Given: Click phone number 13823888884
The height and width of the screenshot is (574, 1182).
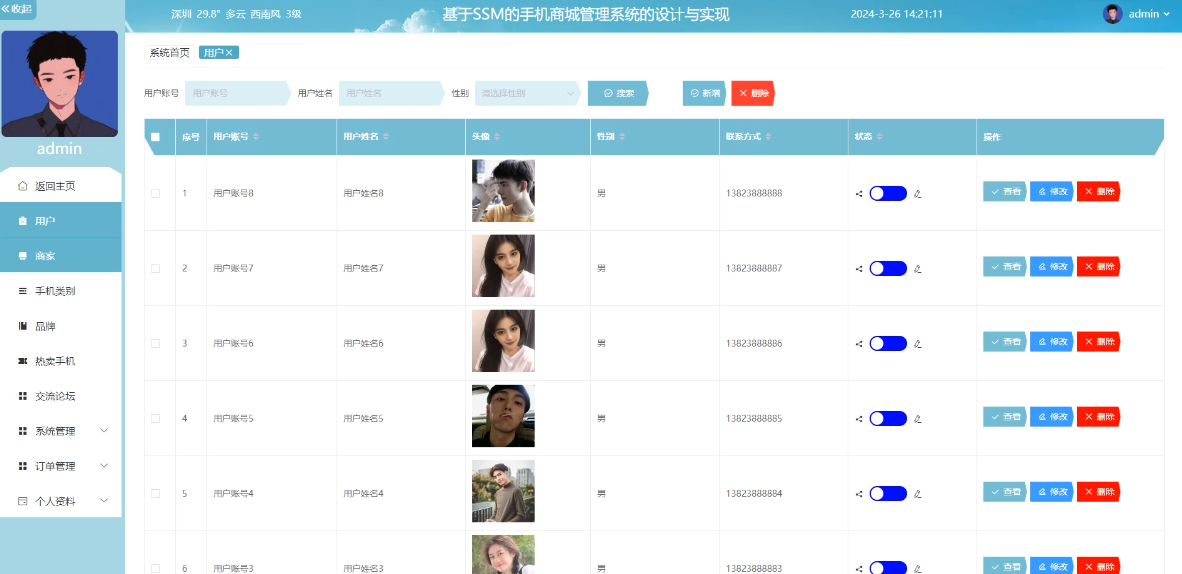Looking at the screenshot, I should point(754,493).
